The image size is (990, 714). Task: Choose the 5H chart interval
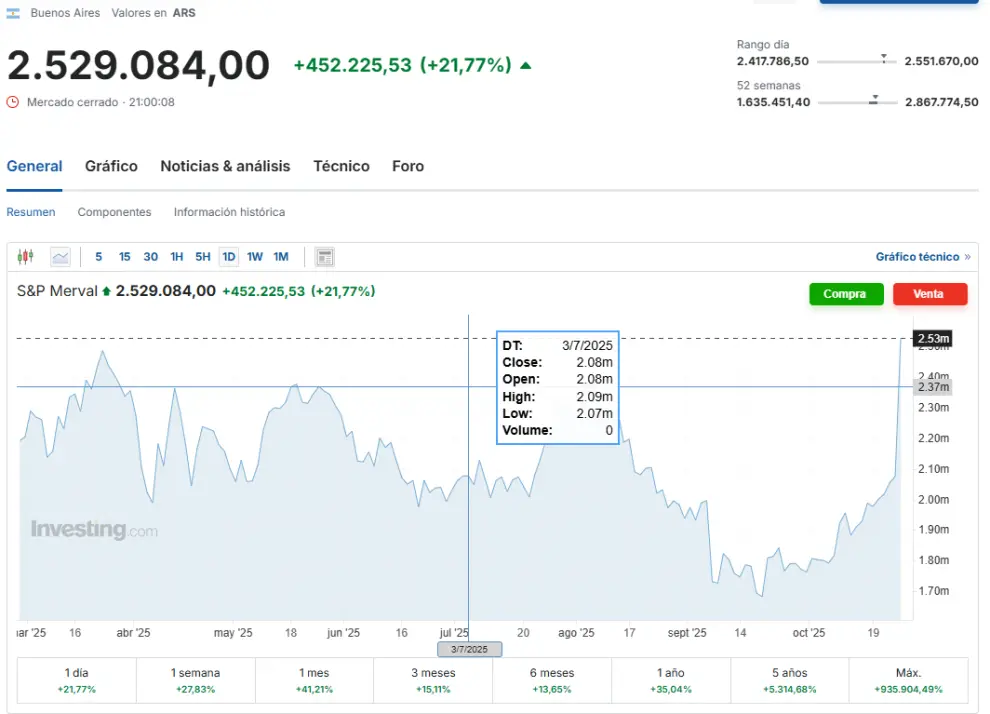(x=203, y=257)
